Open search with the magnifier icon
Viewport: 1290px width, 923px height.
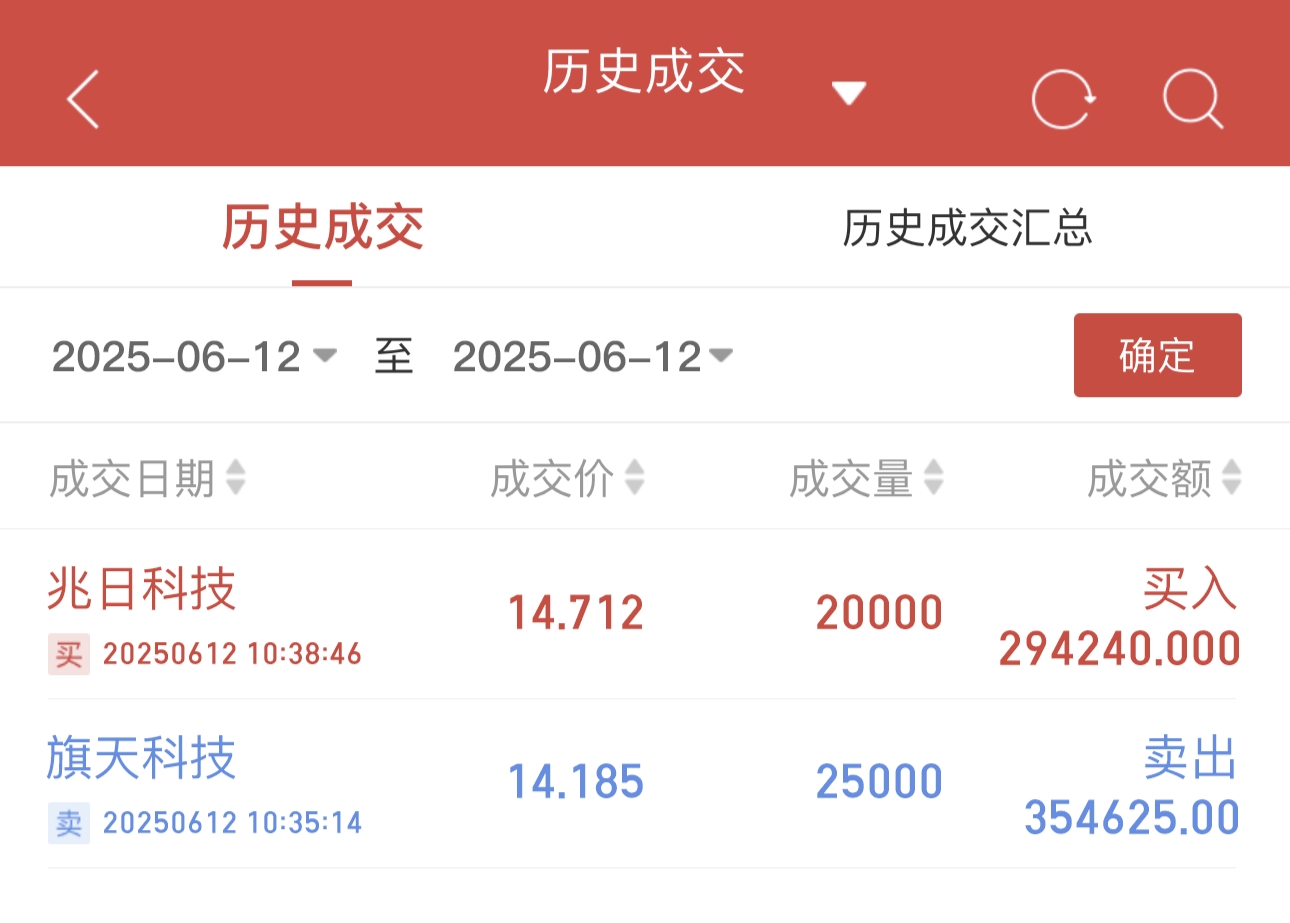(x=1194, y=99)
